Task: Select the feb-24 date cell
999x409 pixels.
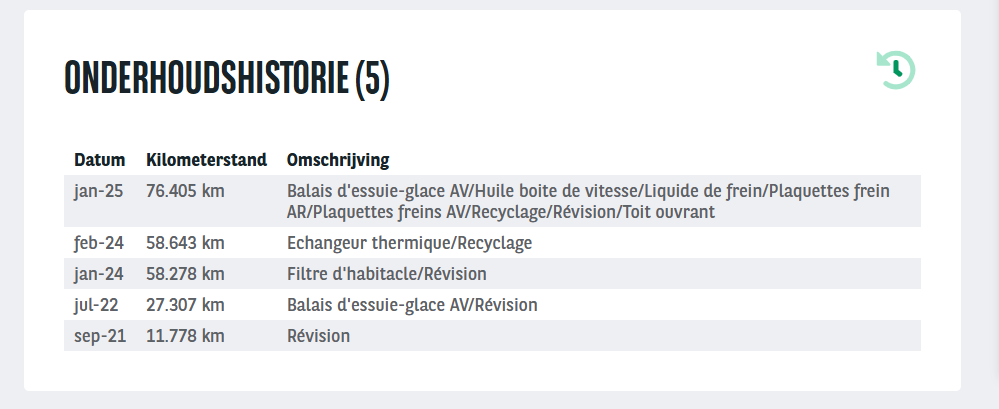Action: coord(100,243)
